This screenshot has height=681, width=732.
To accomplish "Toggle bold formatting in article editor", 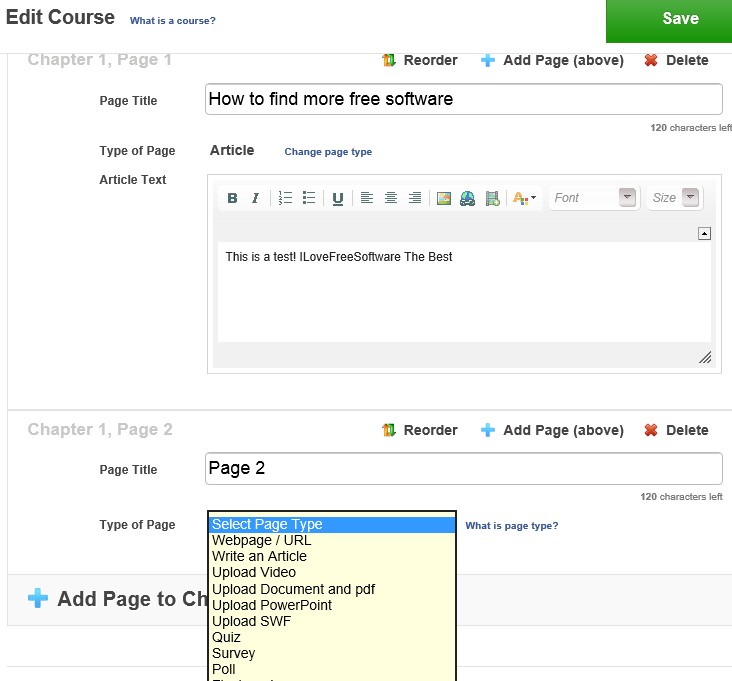I will click(232, 198).
